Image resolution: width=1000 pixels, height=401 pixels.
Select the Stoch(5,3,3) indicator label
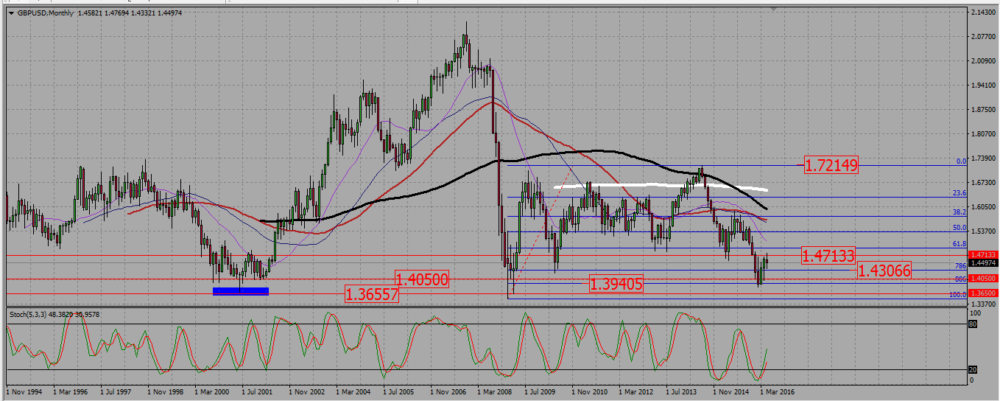tap(52, 315)
